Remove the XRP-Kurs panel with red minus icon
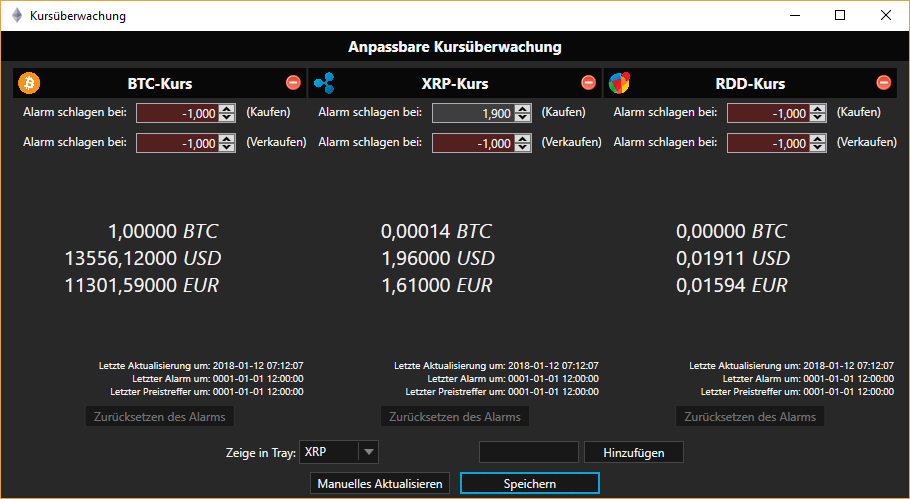This screenshot has height=499, width=910. point(588,83)
